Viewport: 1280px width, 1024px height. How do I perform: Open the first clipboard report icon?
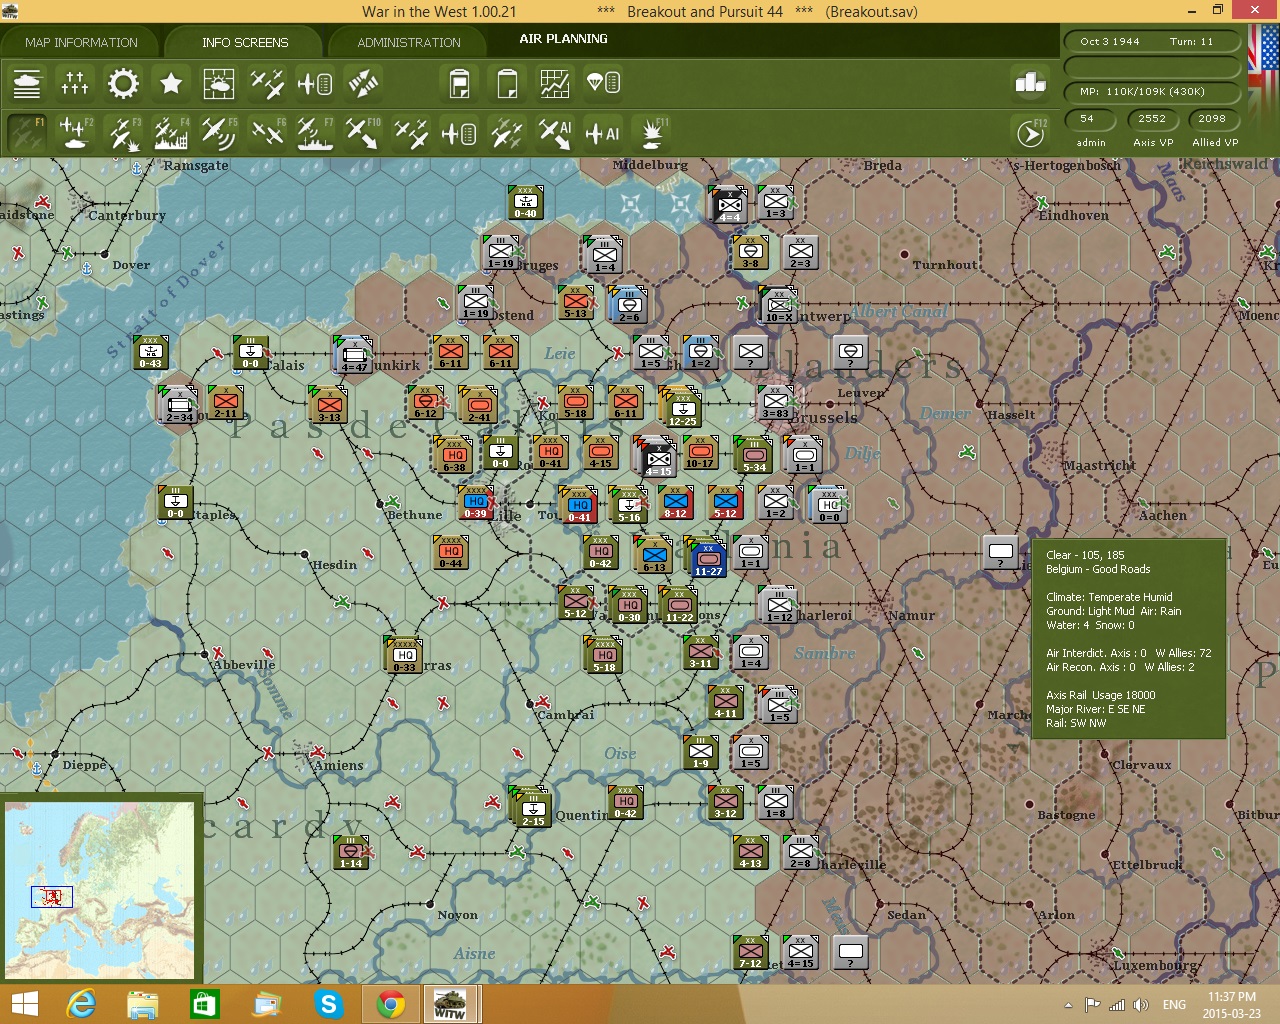[x=459, y=84]
